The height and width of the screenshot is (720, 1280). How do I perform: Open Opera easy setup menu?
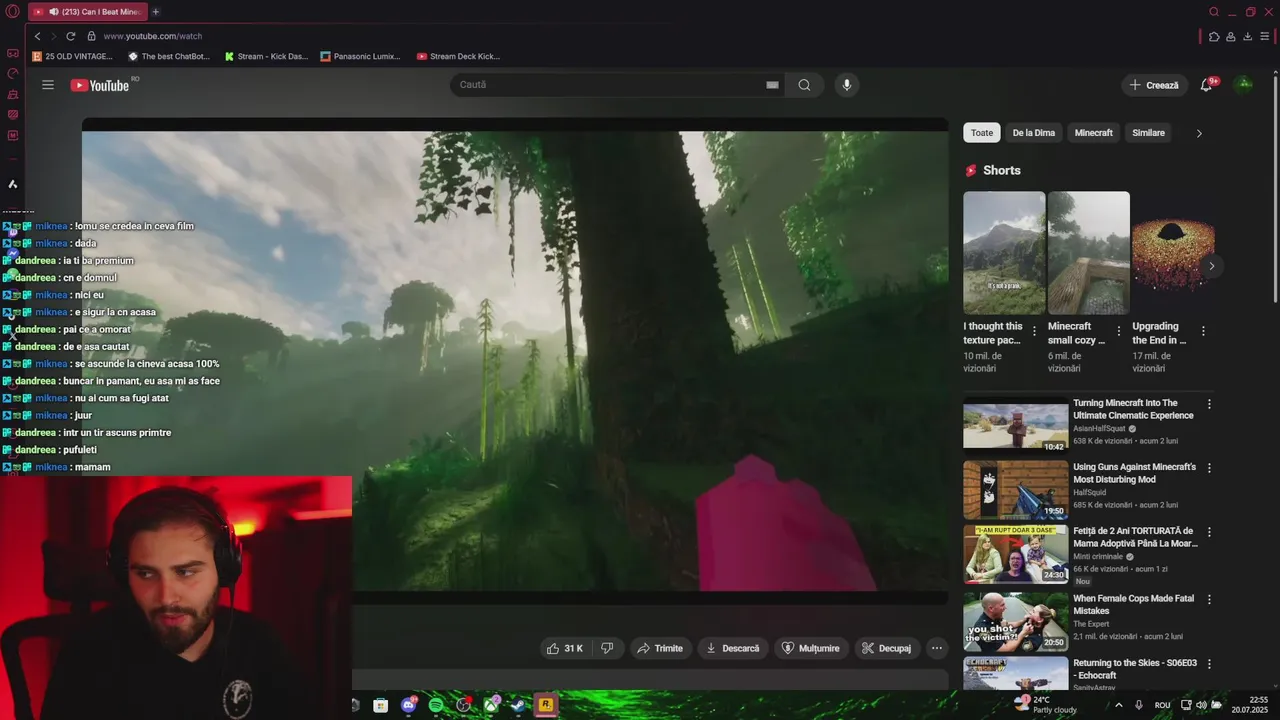(x=1265, y=36)
